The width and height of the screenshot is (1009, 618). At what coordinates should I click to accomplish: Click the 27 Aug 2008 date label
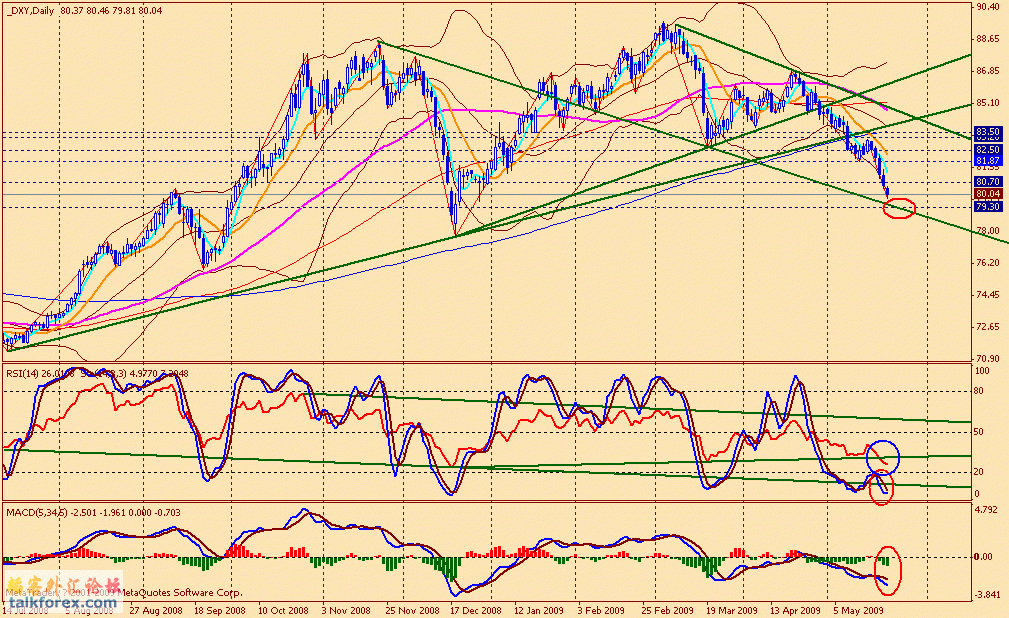pyautogui.click(x=155, y=610)
